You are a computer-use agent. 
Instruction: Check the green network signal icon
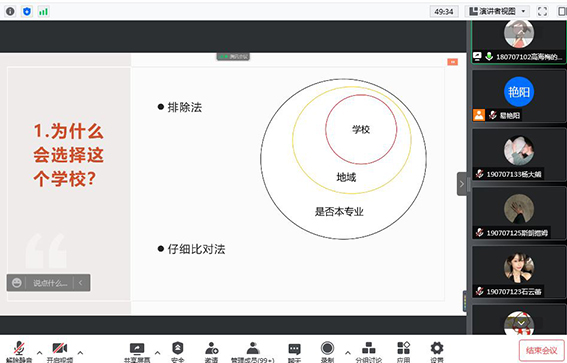click(x=43, y=12)
